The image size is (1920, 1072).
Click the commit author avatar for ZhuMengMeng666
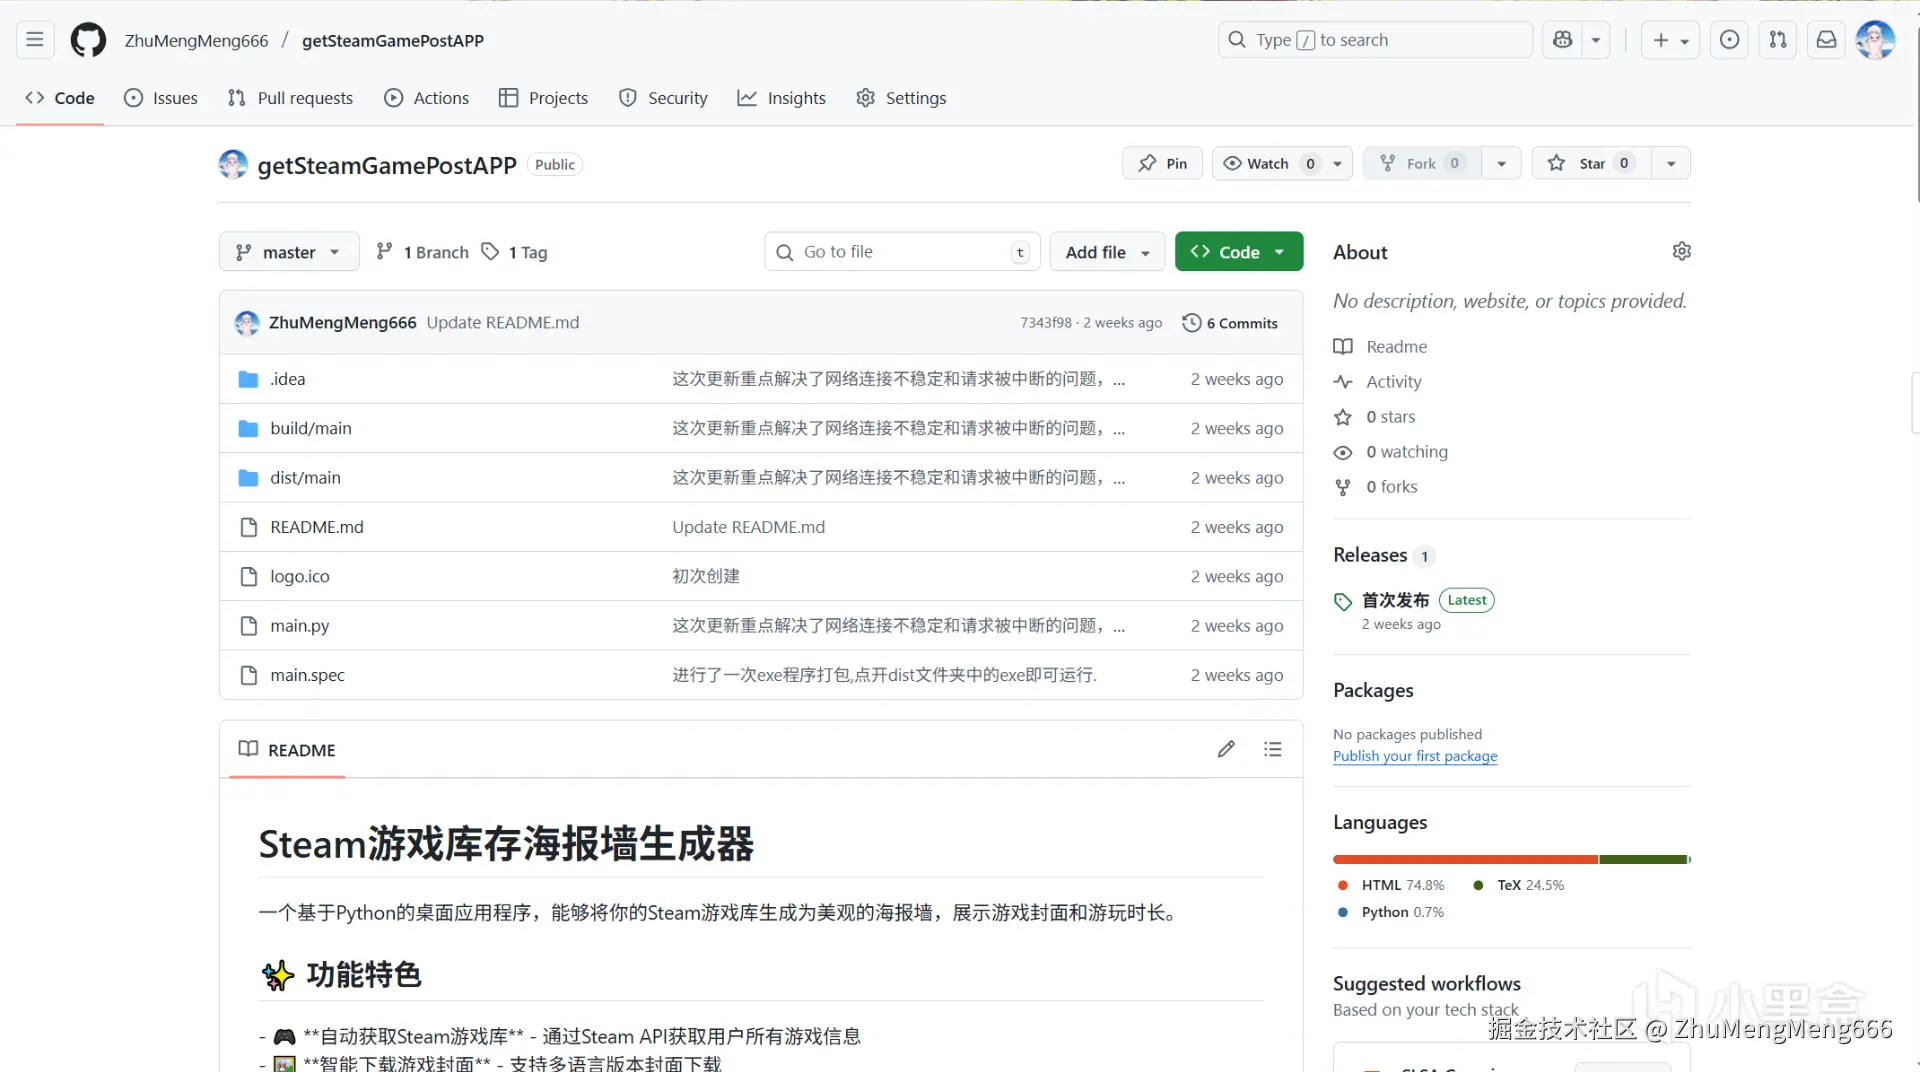point(247,323)
